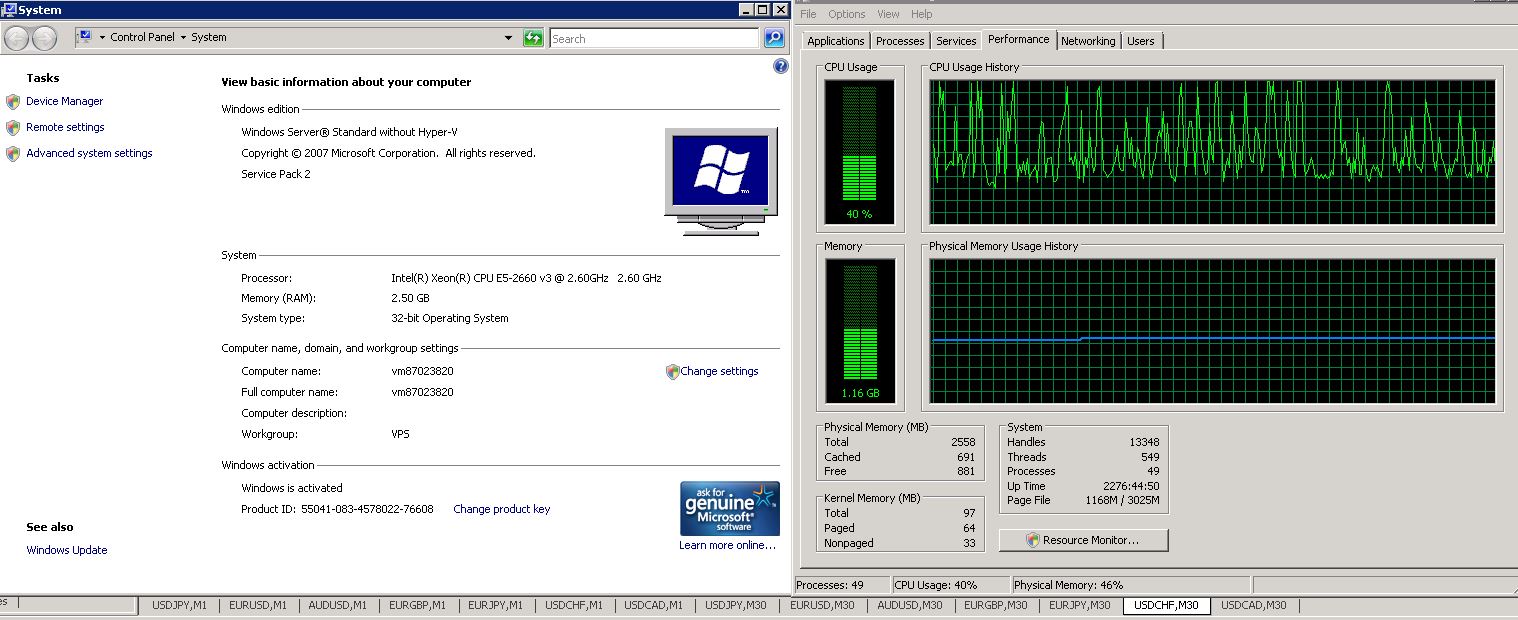Click Change settings link
Image resolution: width=1518 pixels, height=620 pixels.
click(719, 371)
